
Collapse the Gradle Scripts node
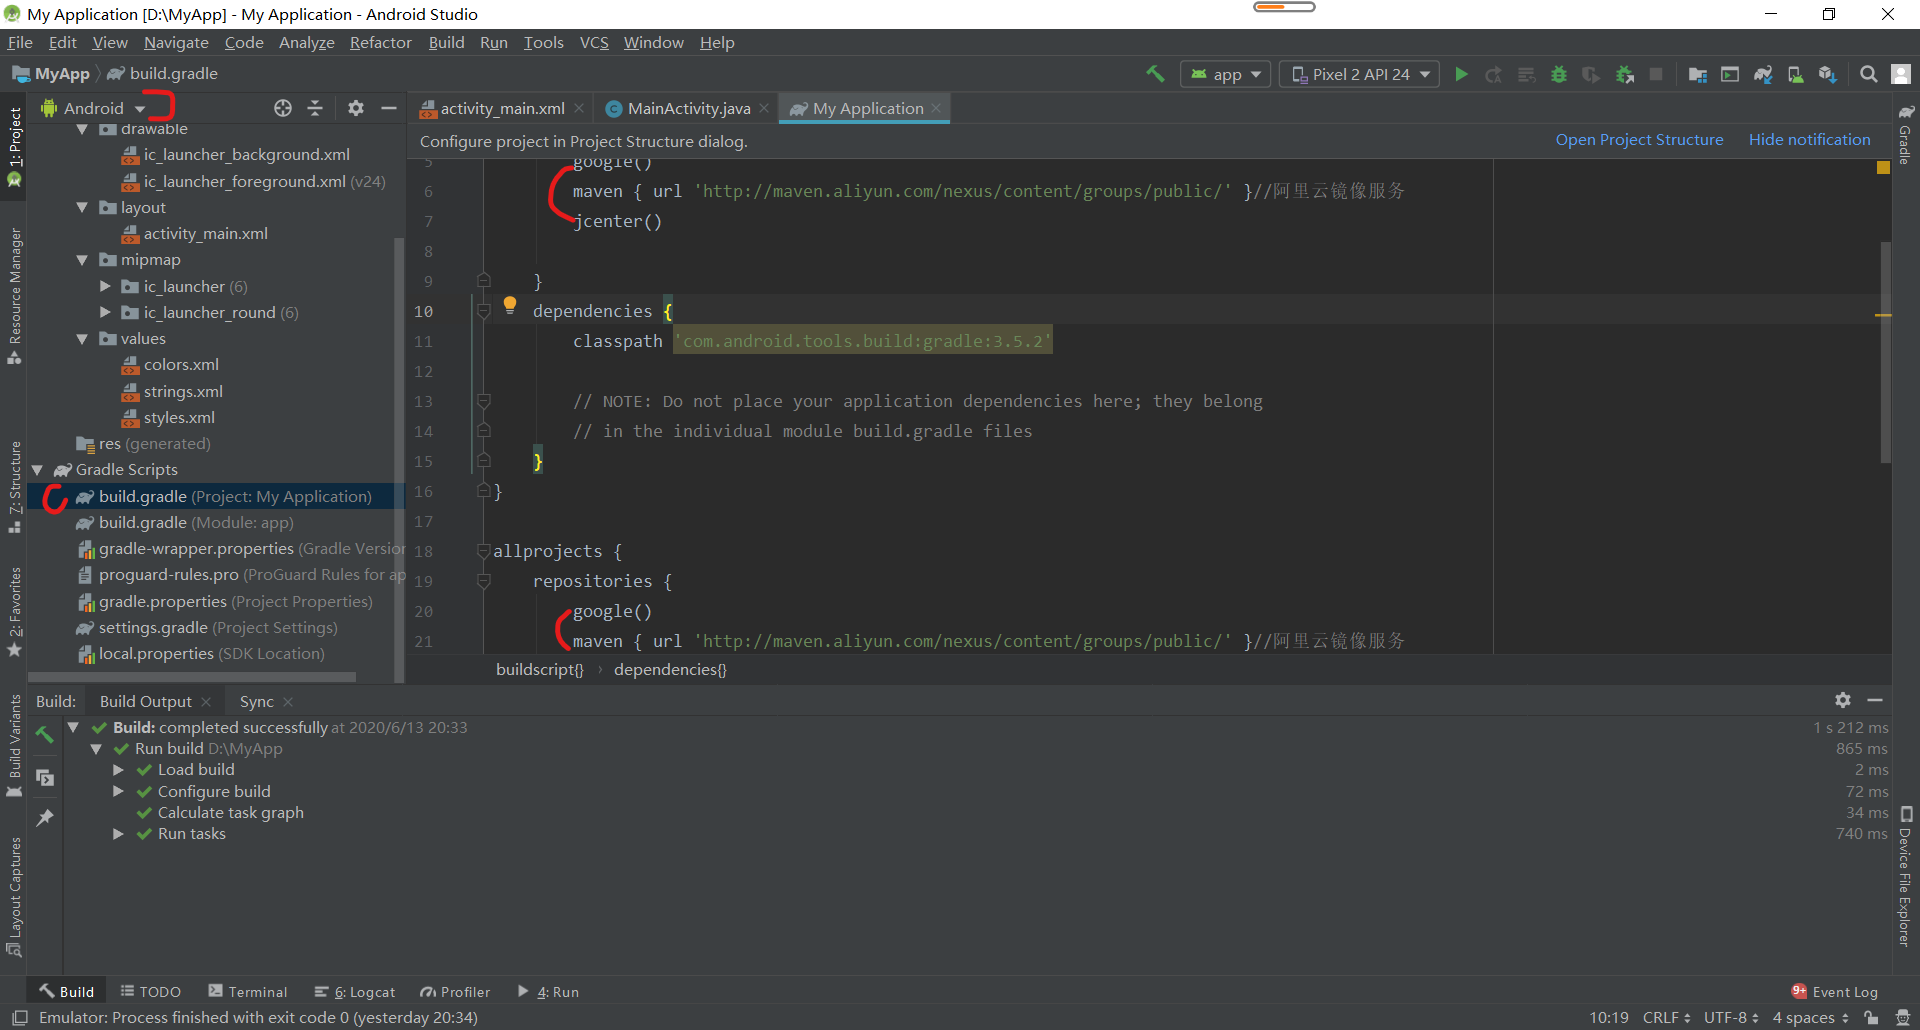(37, 469)
